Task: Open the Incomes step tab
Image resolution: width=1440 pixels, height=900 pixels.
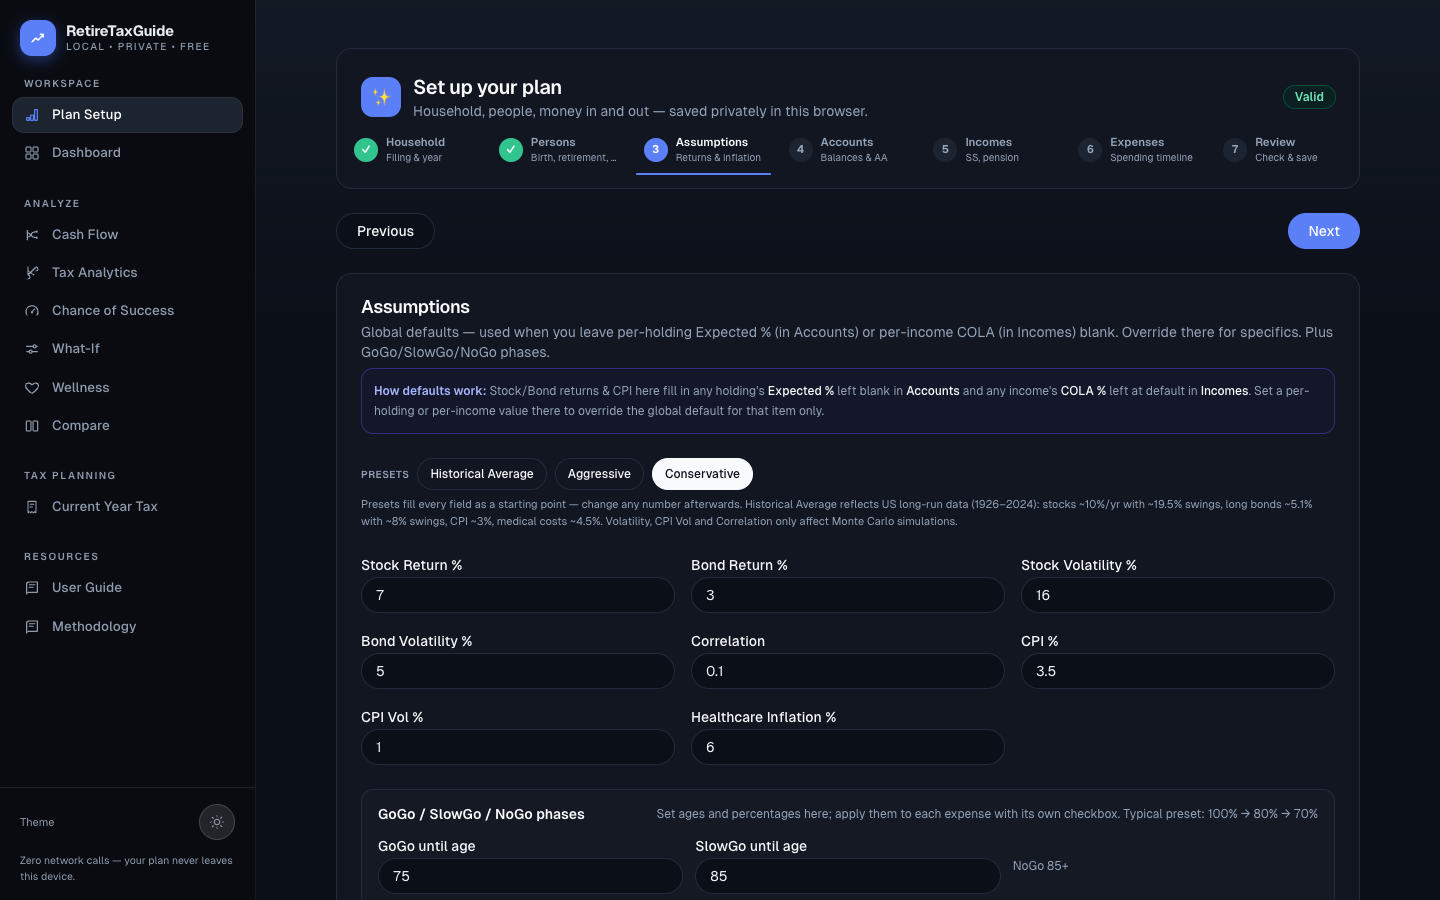Action: 993,150
